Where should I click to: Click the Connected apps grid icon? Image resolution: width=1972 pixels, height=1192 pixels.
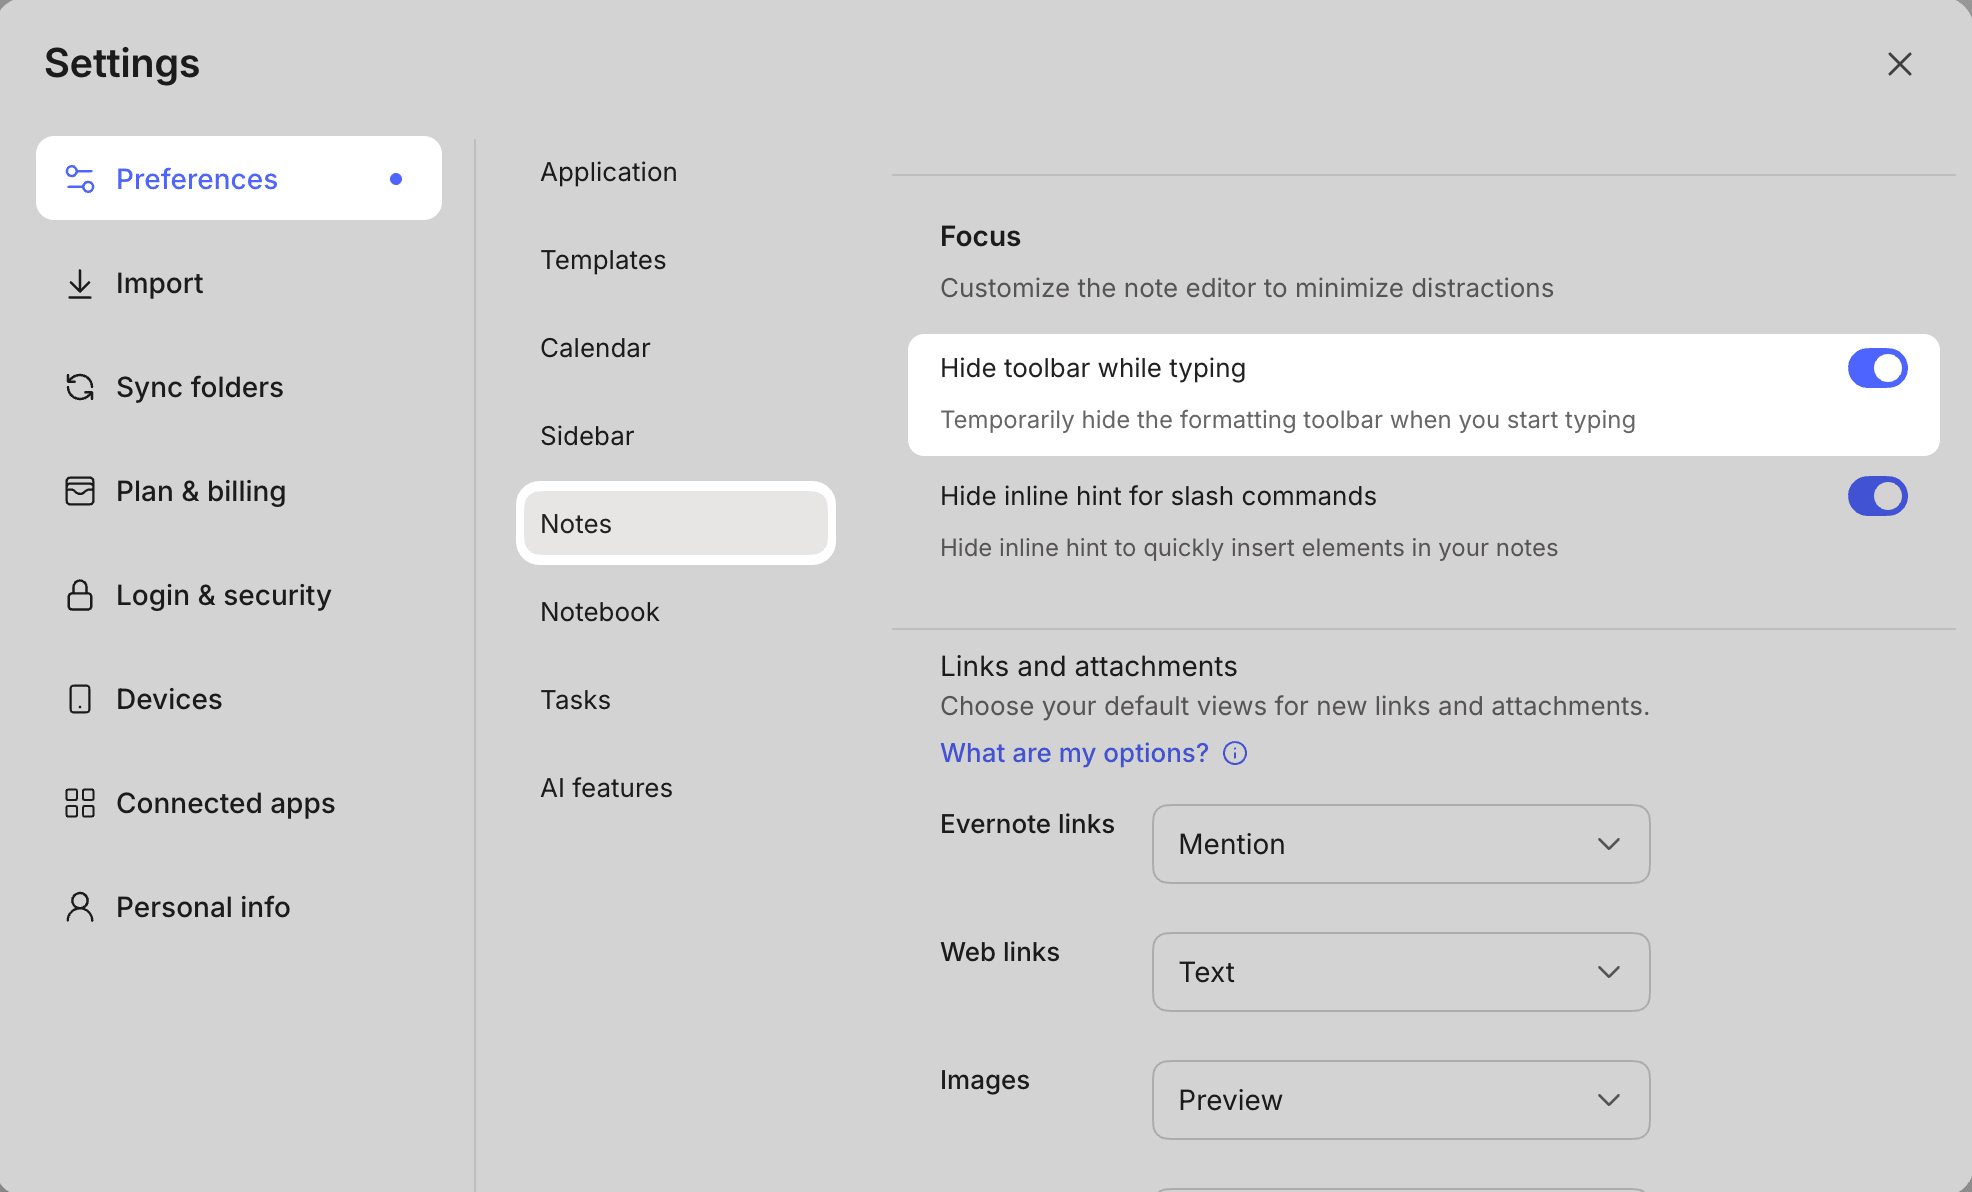coord(80,803)
